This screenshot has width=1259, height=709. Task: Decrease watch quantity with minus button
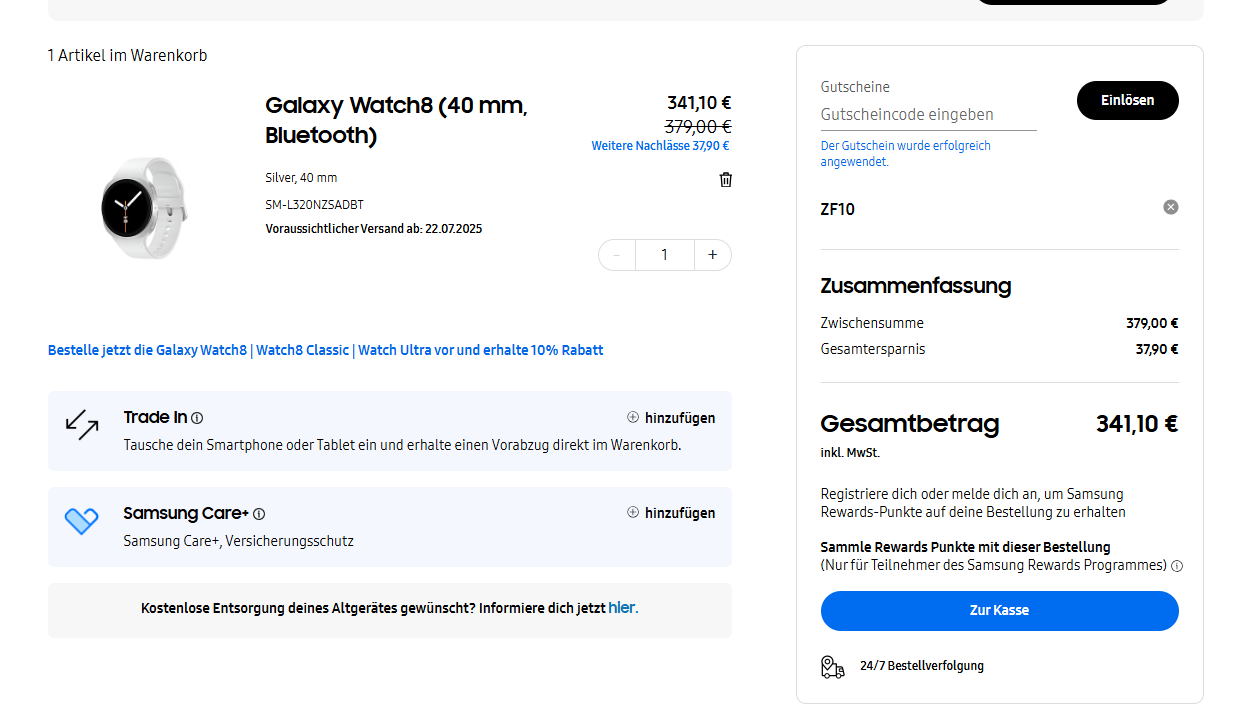point(617,255)
